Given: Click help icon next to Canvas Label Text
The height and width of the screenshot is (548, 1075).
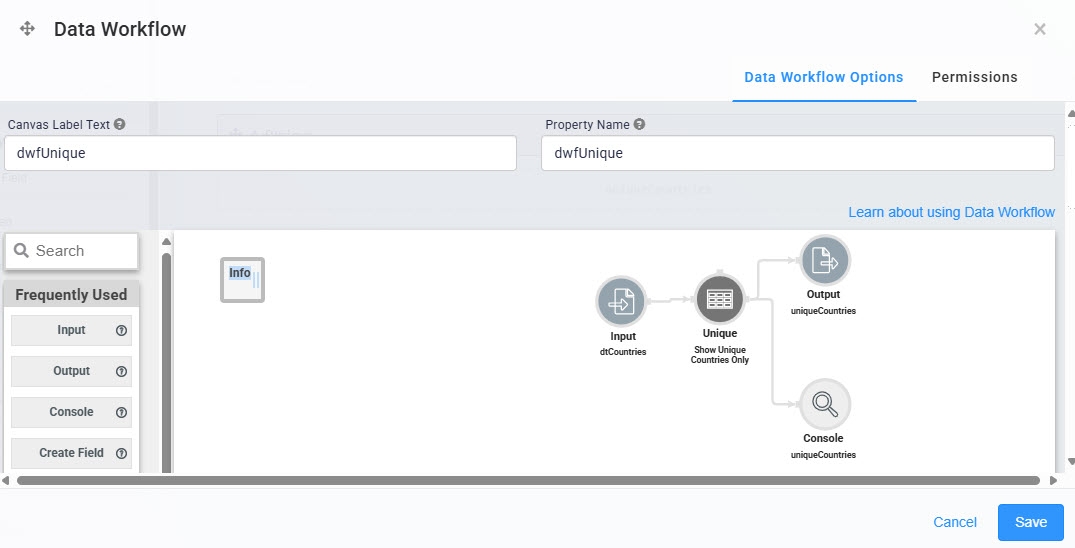Looking at the screenshot, I should (x=119, y=124).
